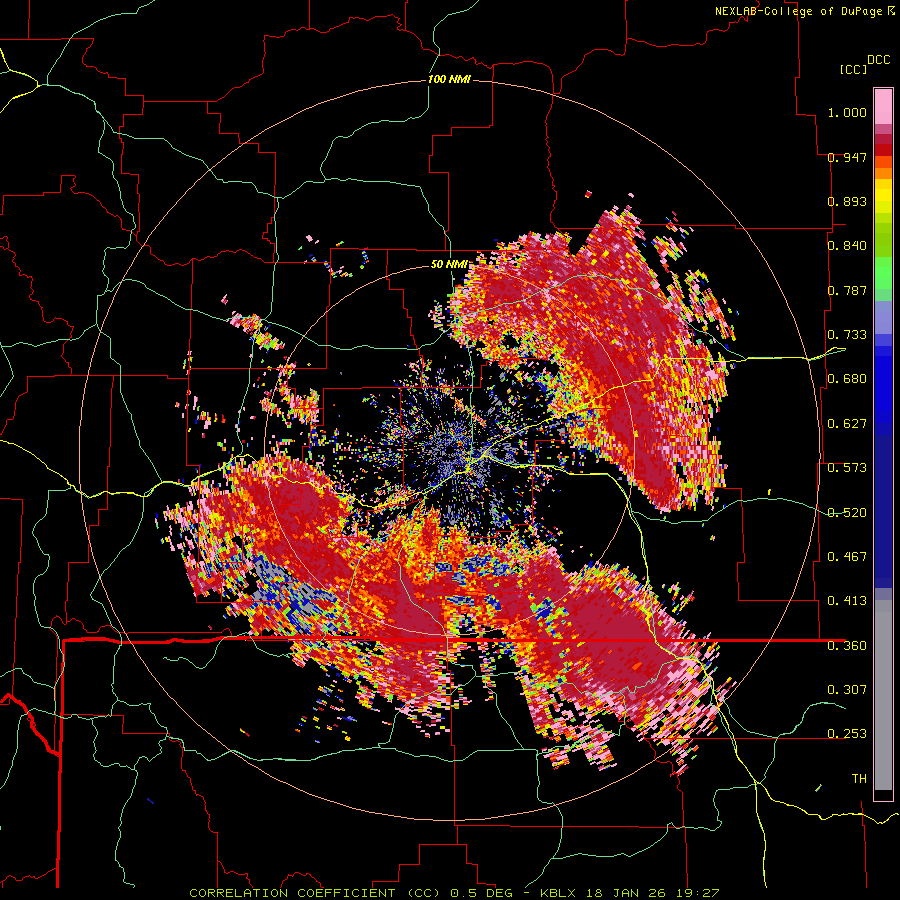Viewport: 900px width, 900px height.
Task: Click the 0.413 colorbar value label
Action: click(847, 601)
